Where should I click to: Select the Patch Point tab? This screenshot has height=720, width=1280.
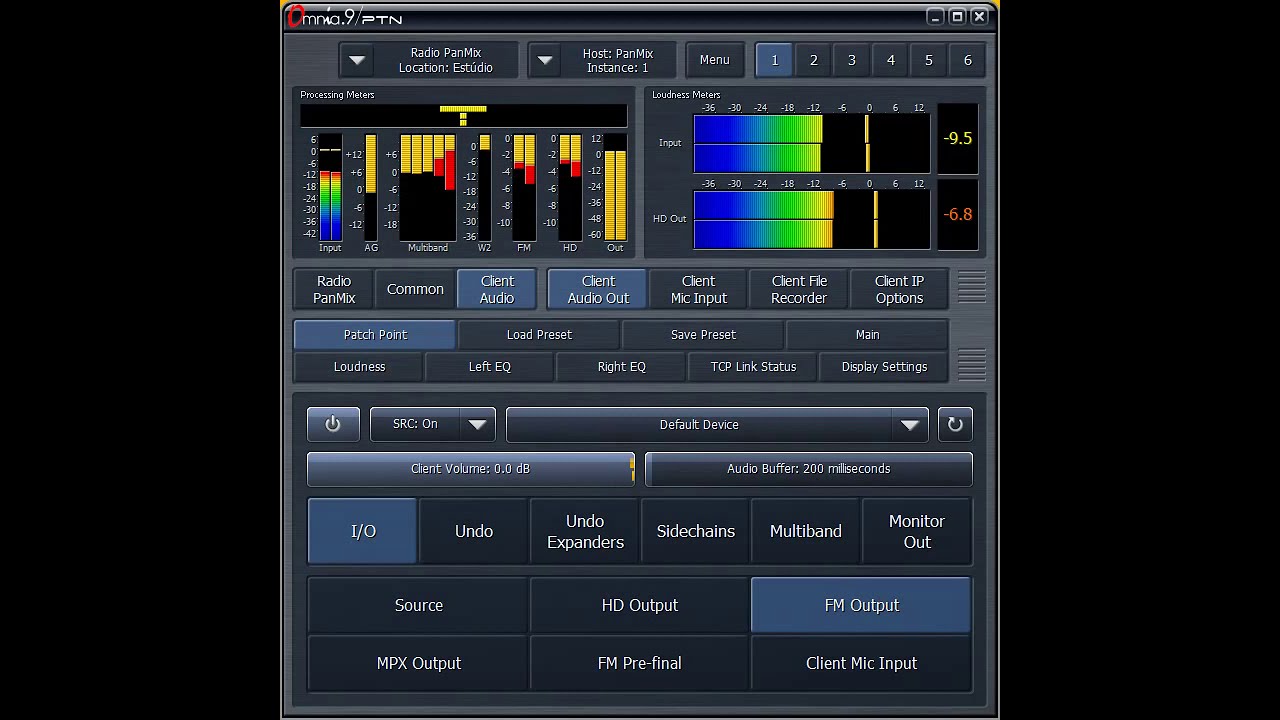coord(375,334)
